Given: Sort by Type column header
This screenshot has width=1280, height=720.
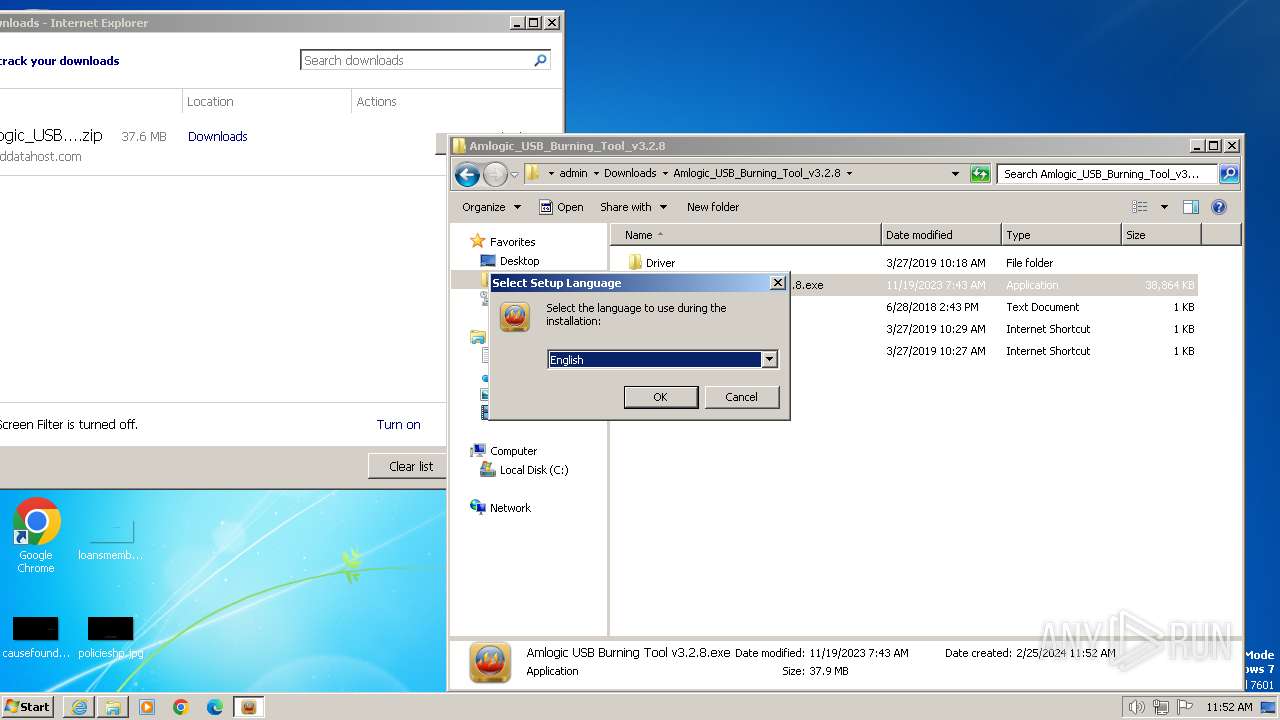Looking at the screenshot, I should (x=1061, y=235).
